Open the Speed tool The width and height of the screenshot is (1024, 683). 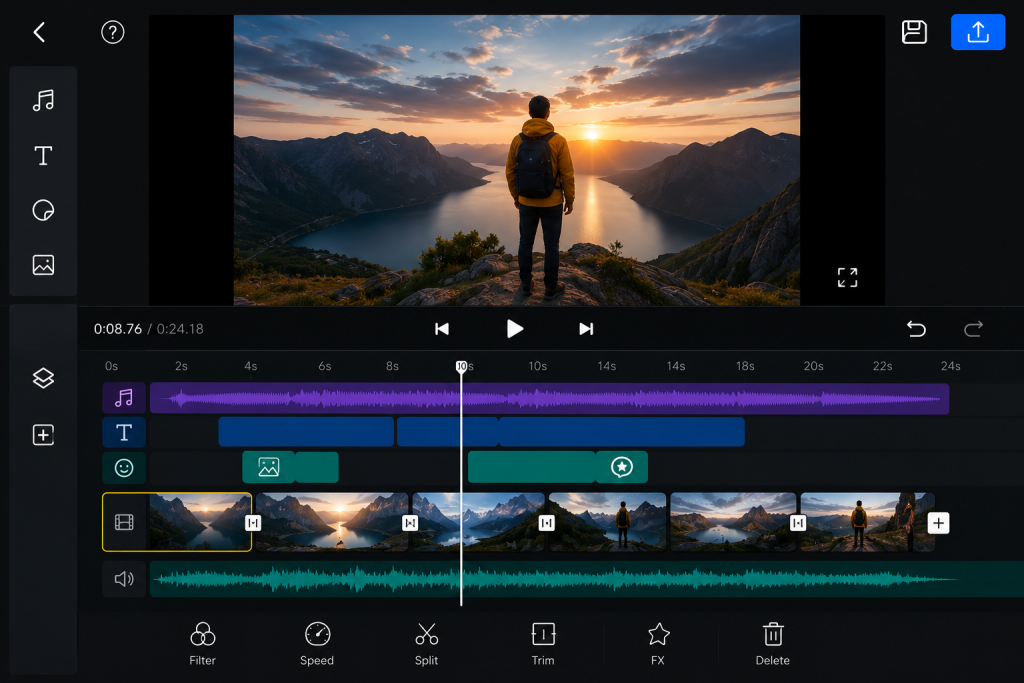(317, 644)
